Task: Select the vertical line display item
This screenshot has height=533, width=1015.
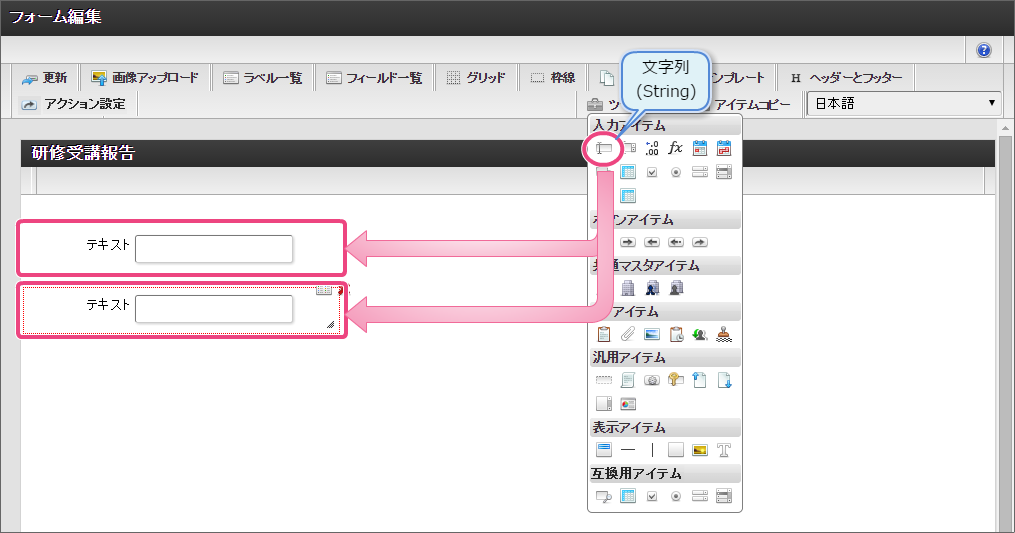Action: pyautogui.click(x=652, y=449)
